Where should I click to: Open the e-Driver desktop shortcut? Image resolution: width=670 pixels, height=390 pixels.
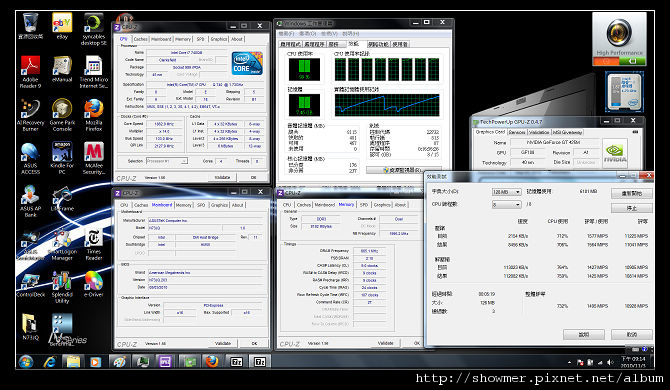[94, 284]
